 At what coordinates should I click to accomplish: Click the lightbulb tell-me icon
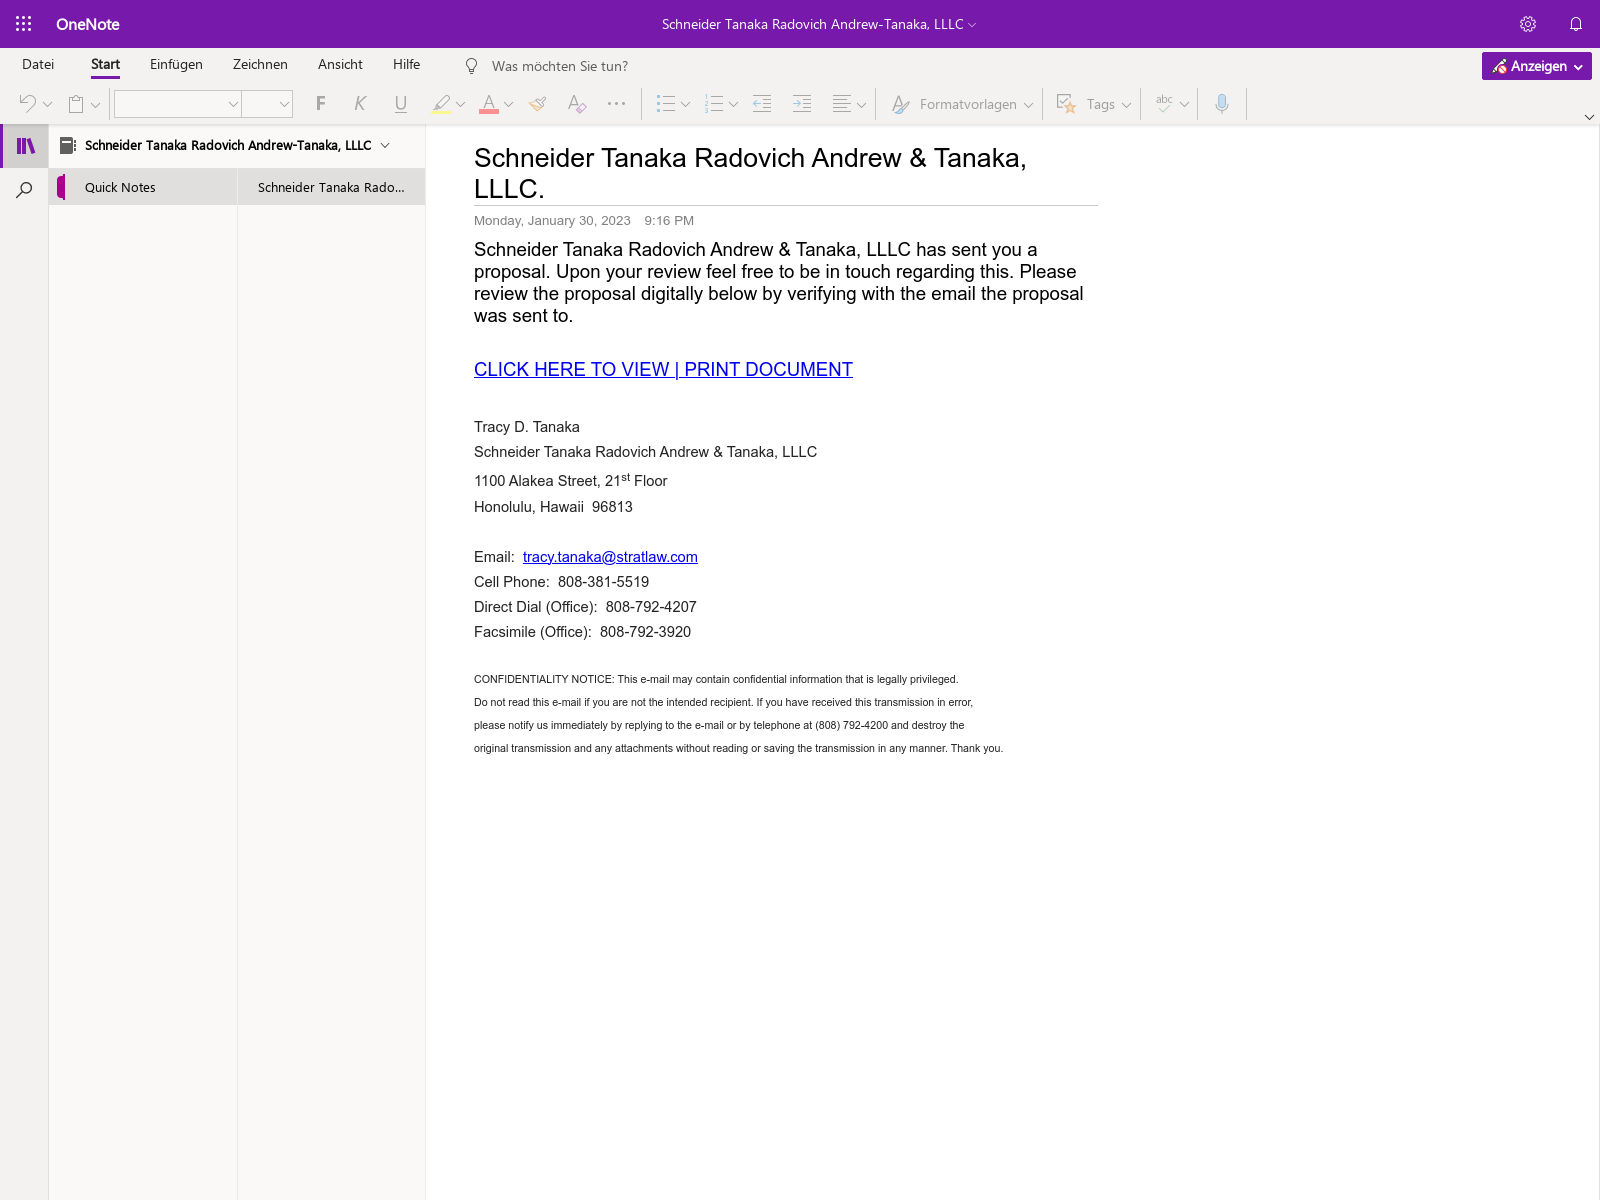tap(472, 66)
